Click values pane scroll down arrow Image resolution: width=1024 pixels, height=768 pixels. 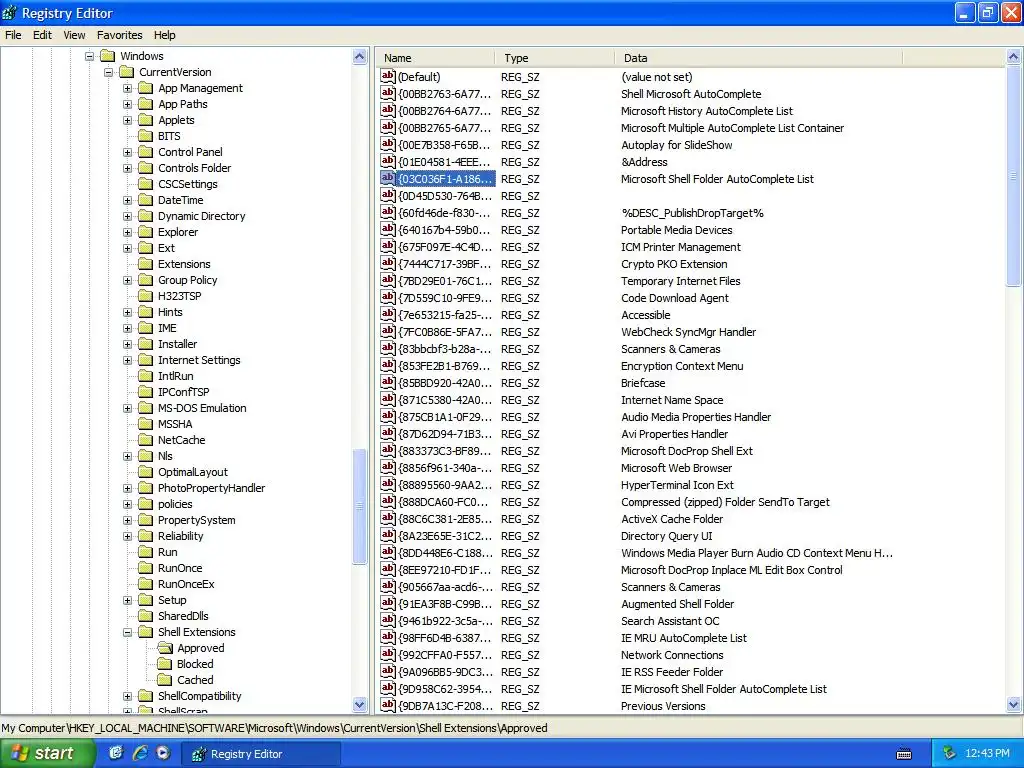[1014, 705]
